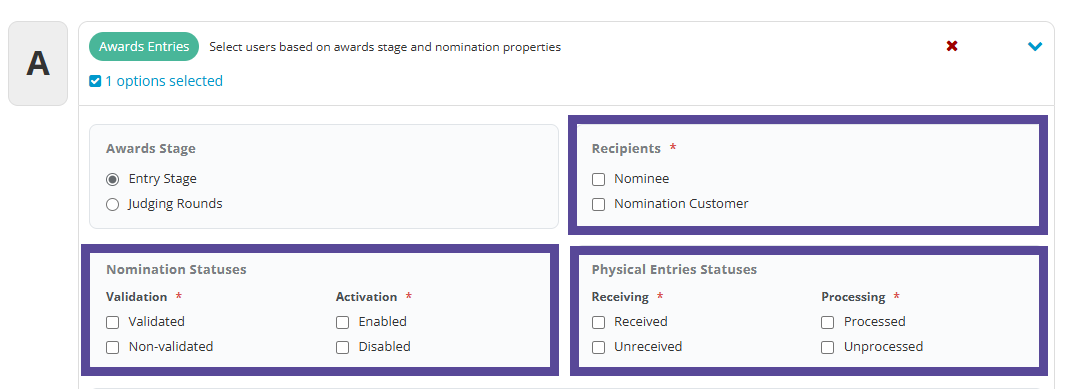
Task: Select the Entry Stage radio button
Action: point(113,179)
